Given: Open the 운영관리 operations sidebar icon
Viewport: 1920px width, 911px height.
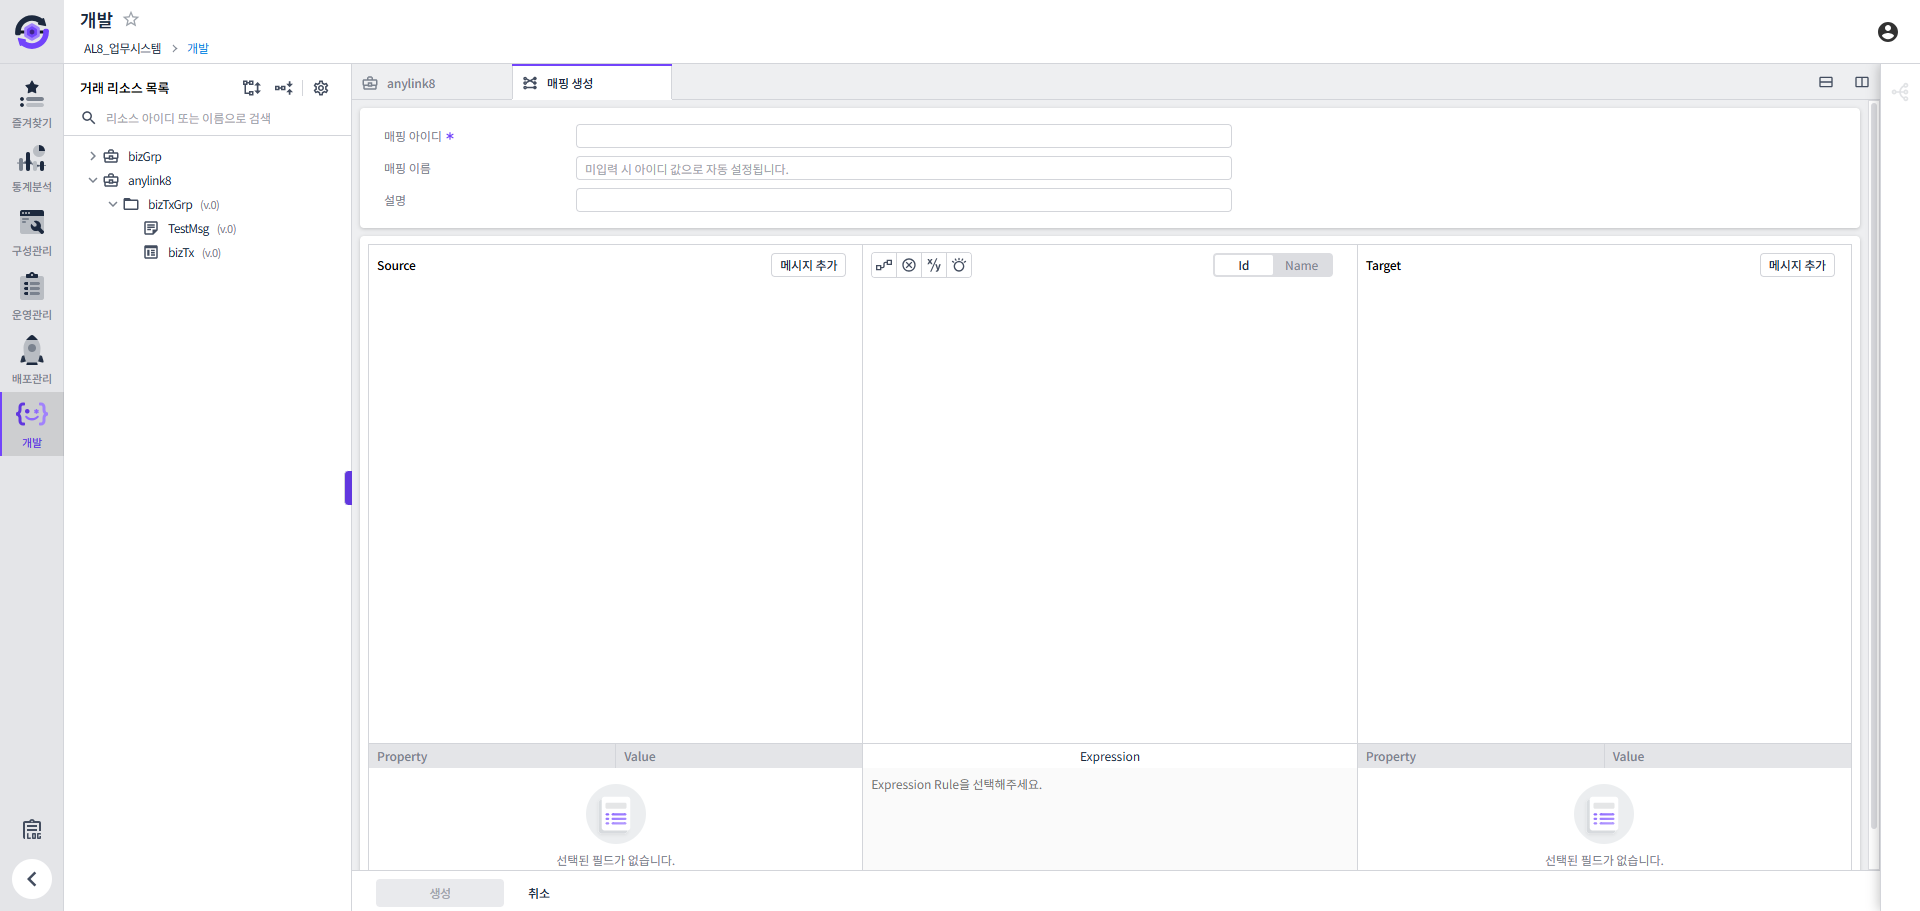Looking at the screenshot, I should point(32,296).
